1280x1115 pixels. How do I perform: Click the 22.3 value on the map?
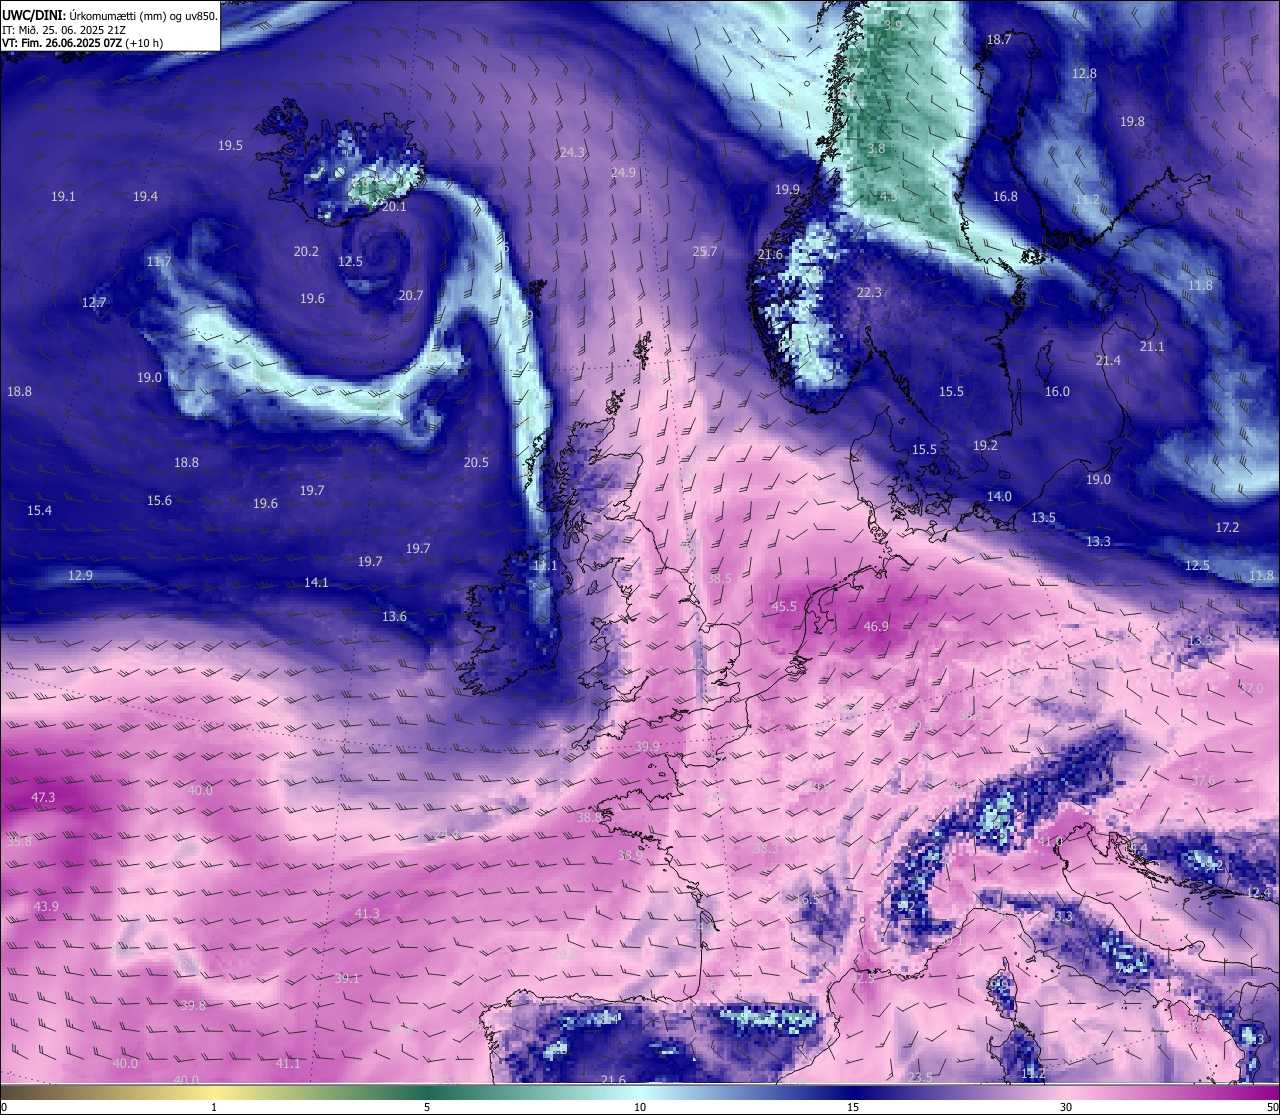tap(869, 292)
